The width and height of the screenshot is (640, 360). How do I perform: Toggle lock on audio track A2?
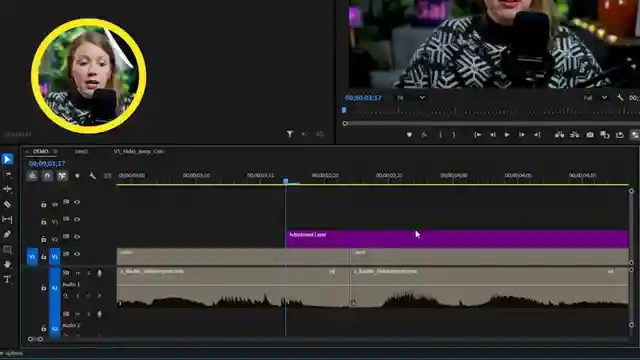click(x=44, y=328)
